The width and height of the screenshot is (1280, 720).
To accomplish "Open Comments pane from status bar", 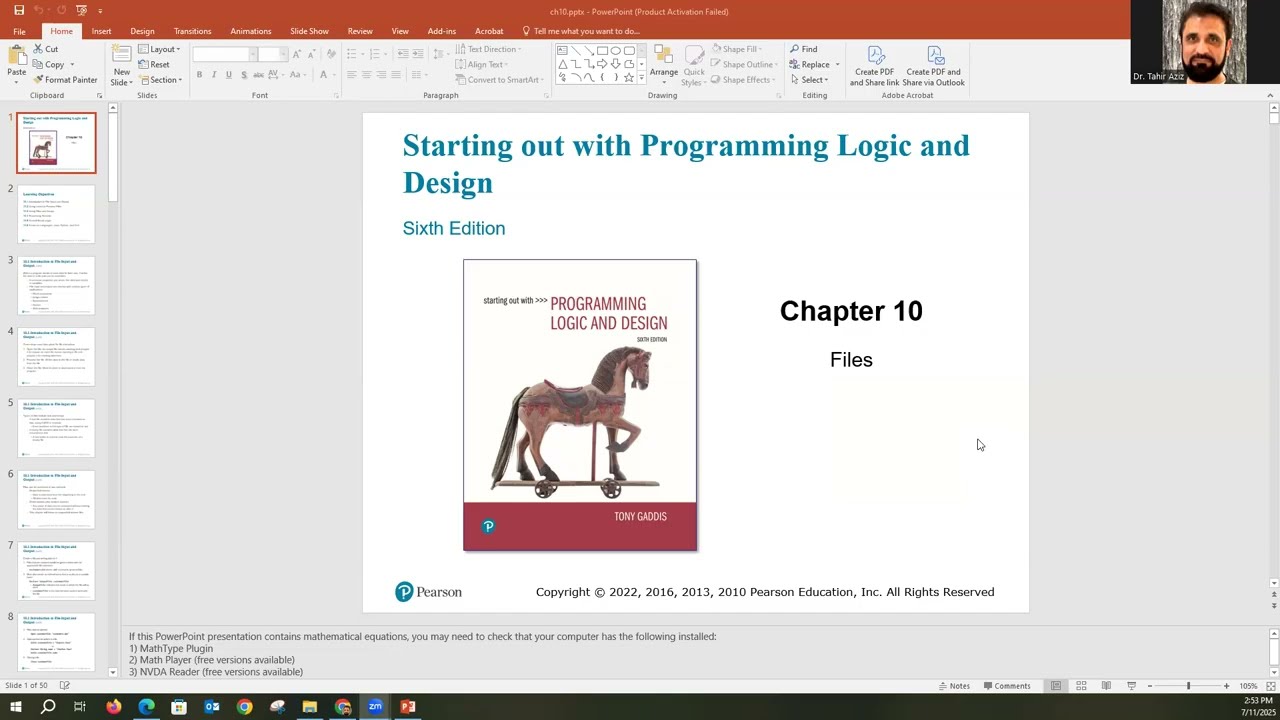I will coord(1007,686).
